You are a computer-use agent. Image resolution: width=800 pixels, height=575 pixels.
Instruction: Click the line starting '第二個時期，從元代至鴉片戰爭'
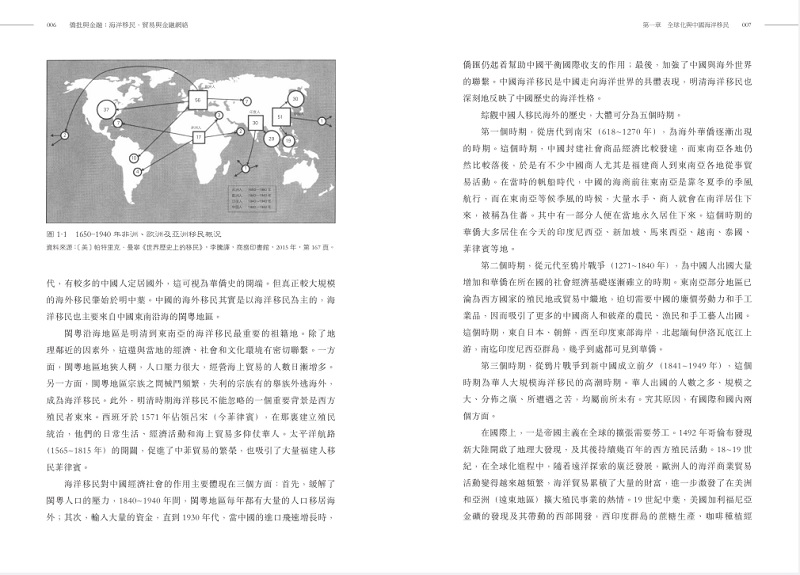pos(616,266)
